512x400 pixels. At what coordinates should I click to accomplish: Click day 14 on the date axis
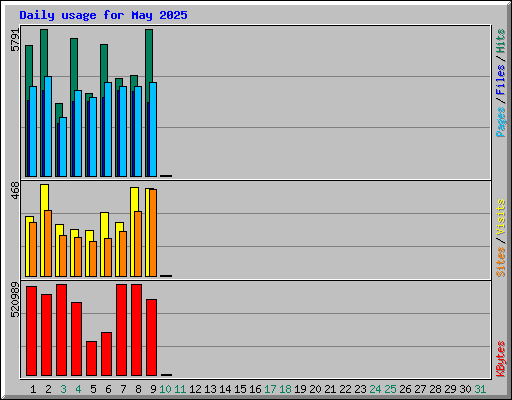point(225,389)
